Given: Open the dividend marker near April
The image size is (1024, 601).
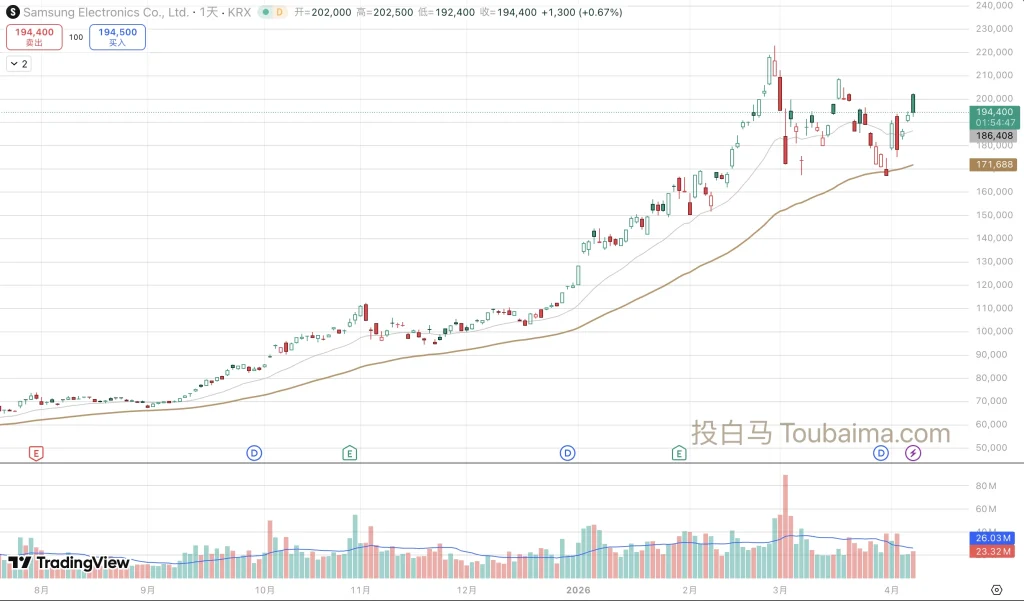Looking at the screenshot, I should pyautogui.click(x=881, y=453).
